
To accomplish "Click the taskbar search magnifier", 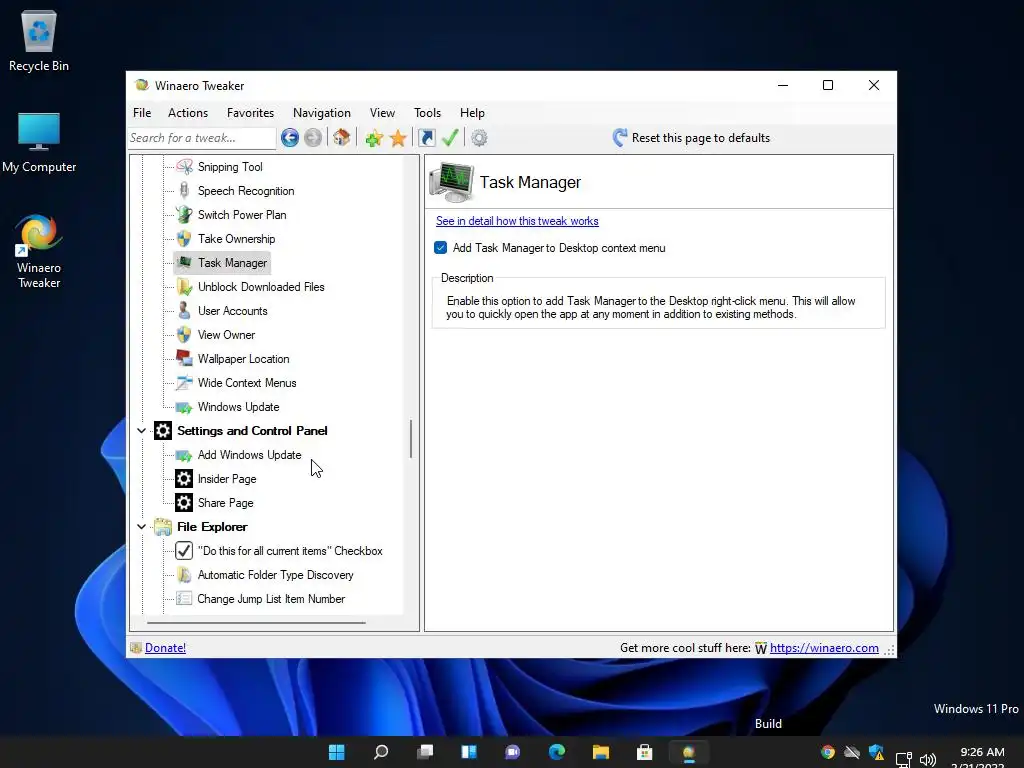I will [x=381, y=752].
